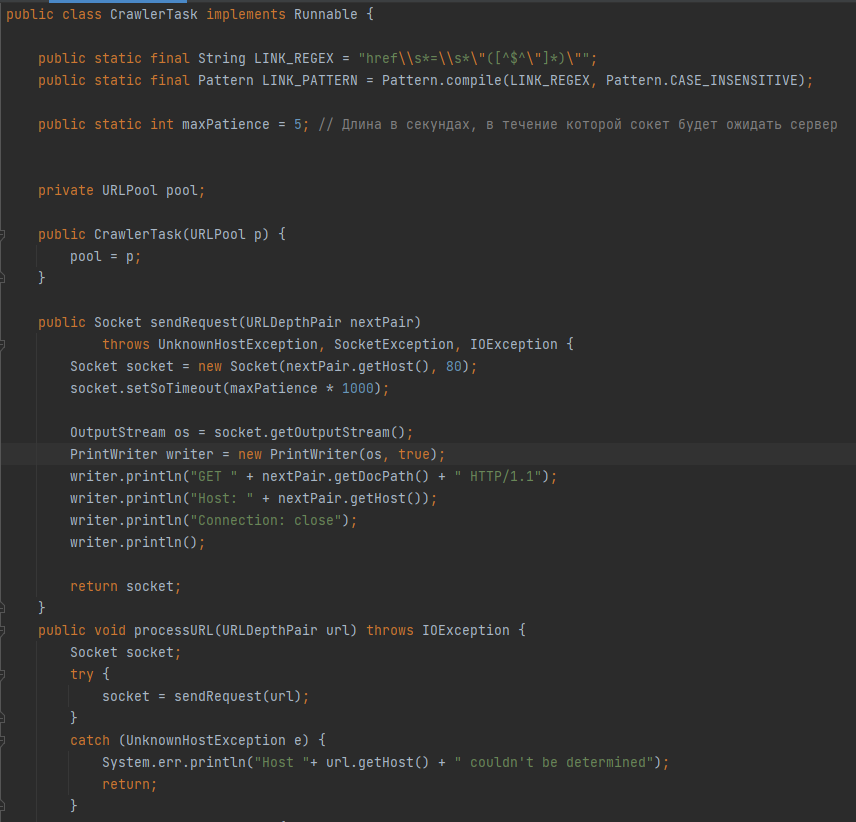Viewport: 856px width, 822px height.
Task: Collapse the catch UnknownHostException block fold marker
Action: 2,741
